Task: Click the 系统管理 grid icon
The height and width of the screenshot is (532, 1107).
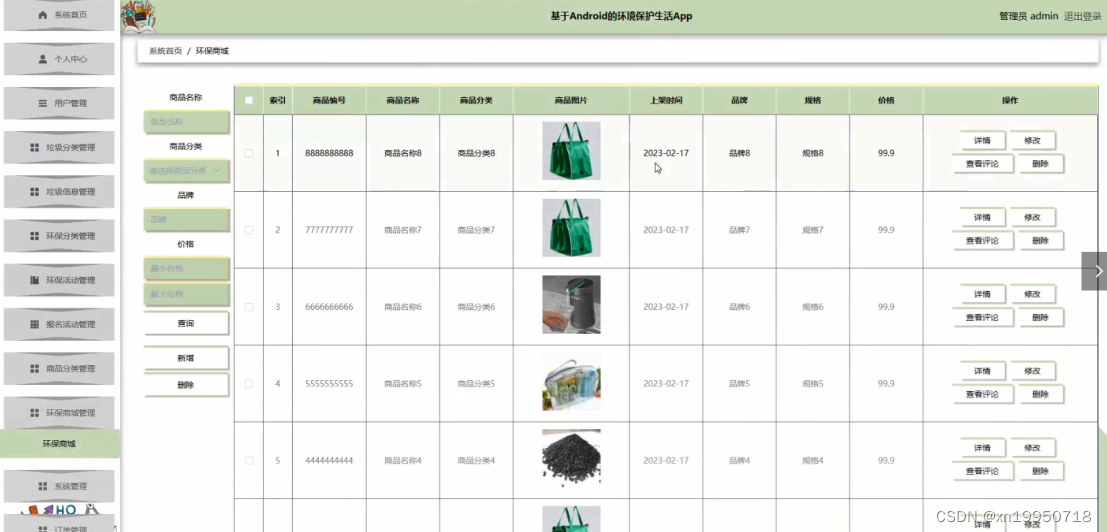Action: coord(42,486)
